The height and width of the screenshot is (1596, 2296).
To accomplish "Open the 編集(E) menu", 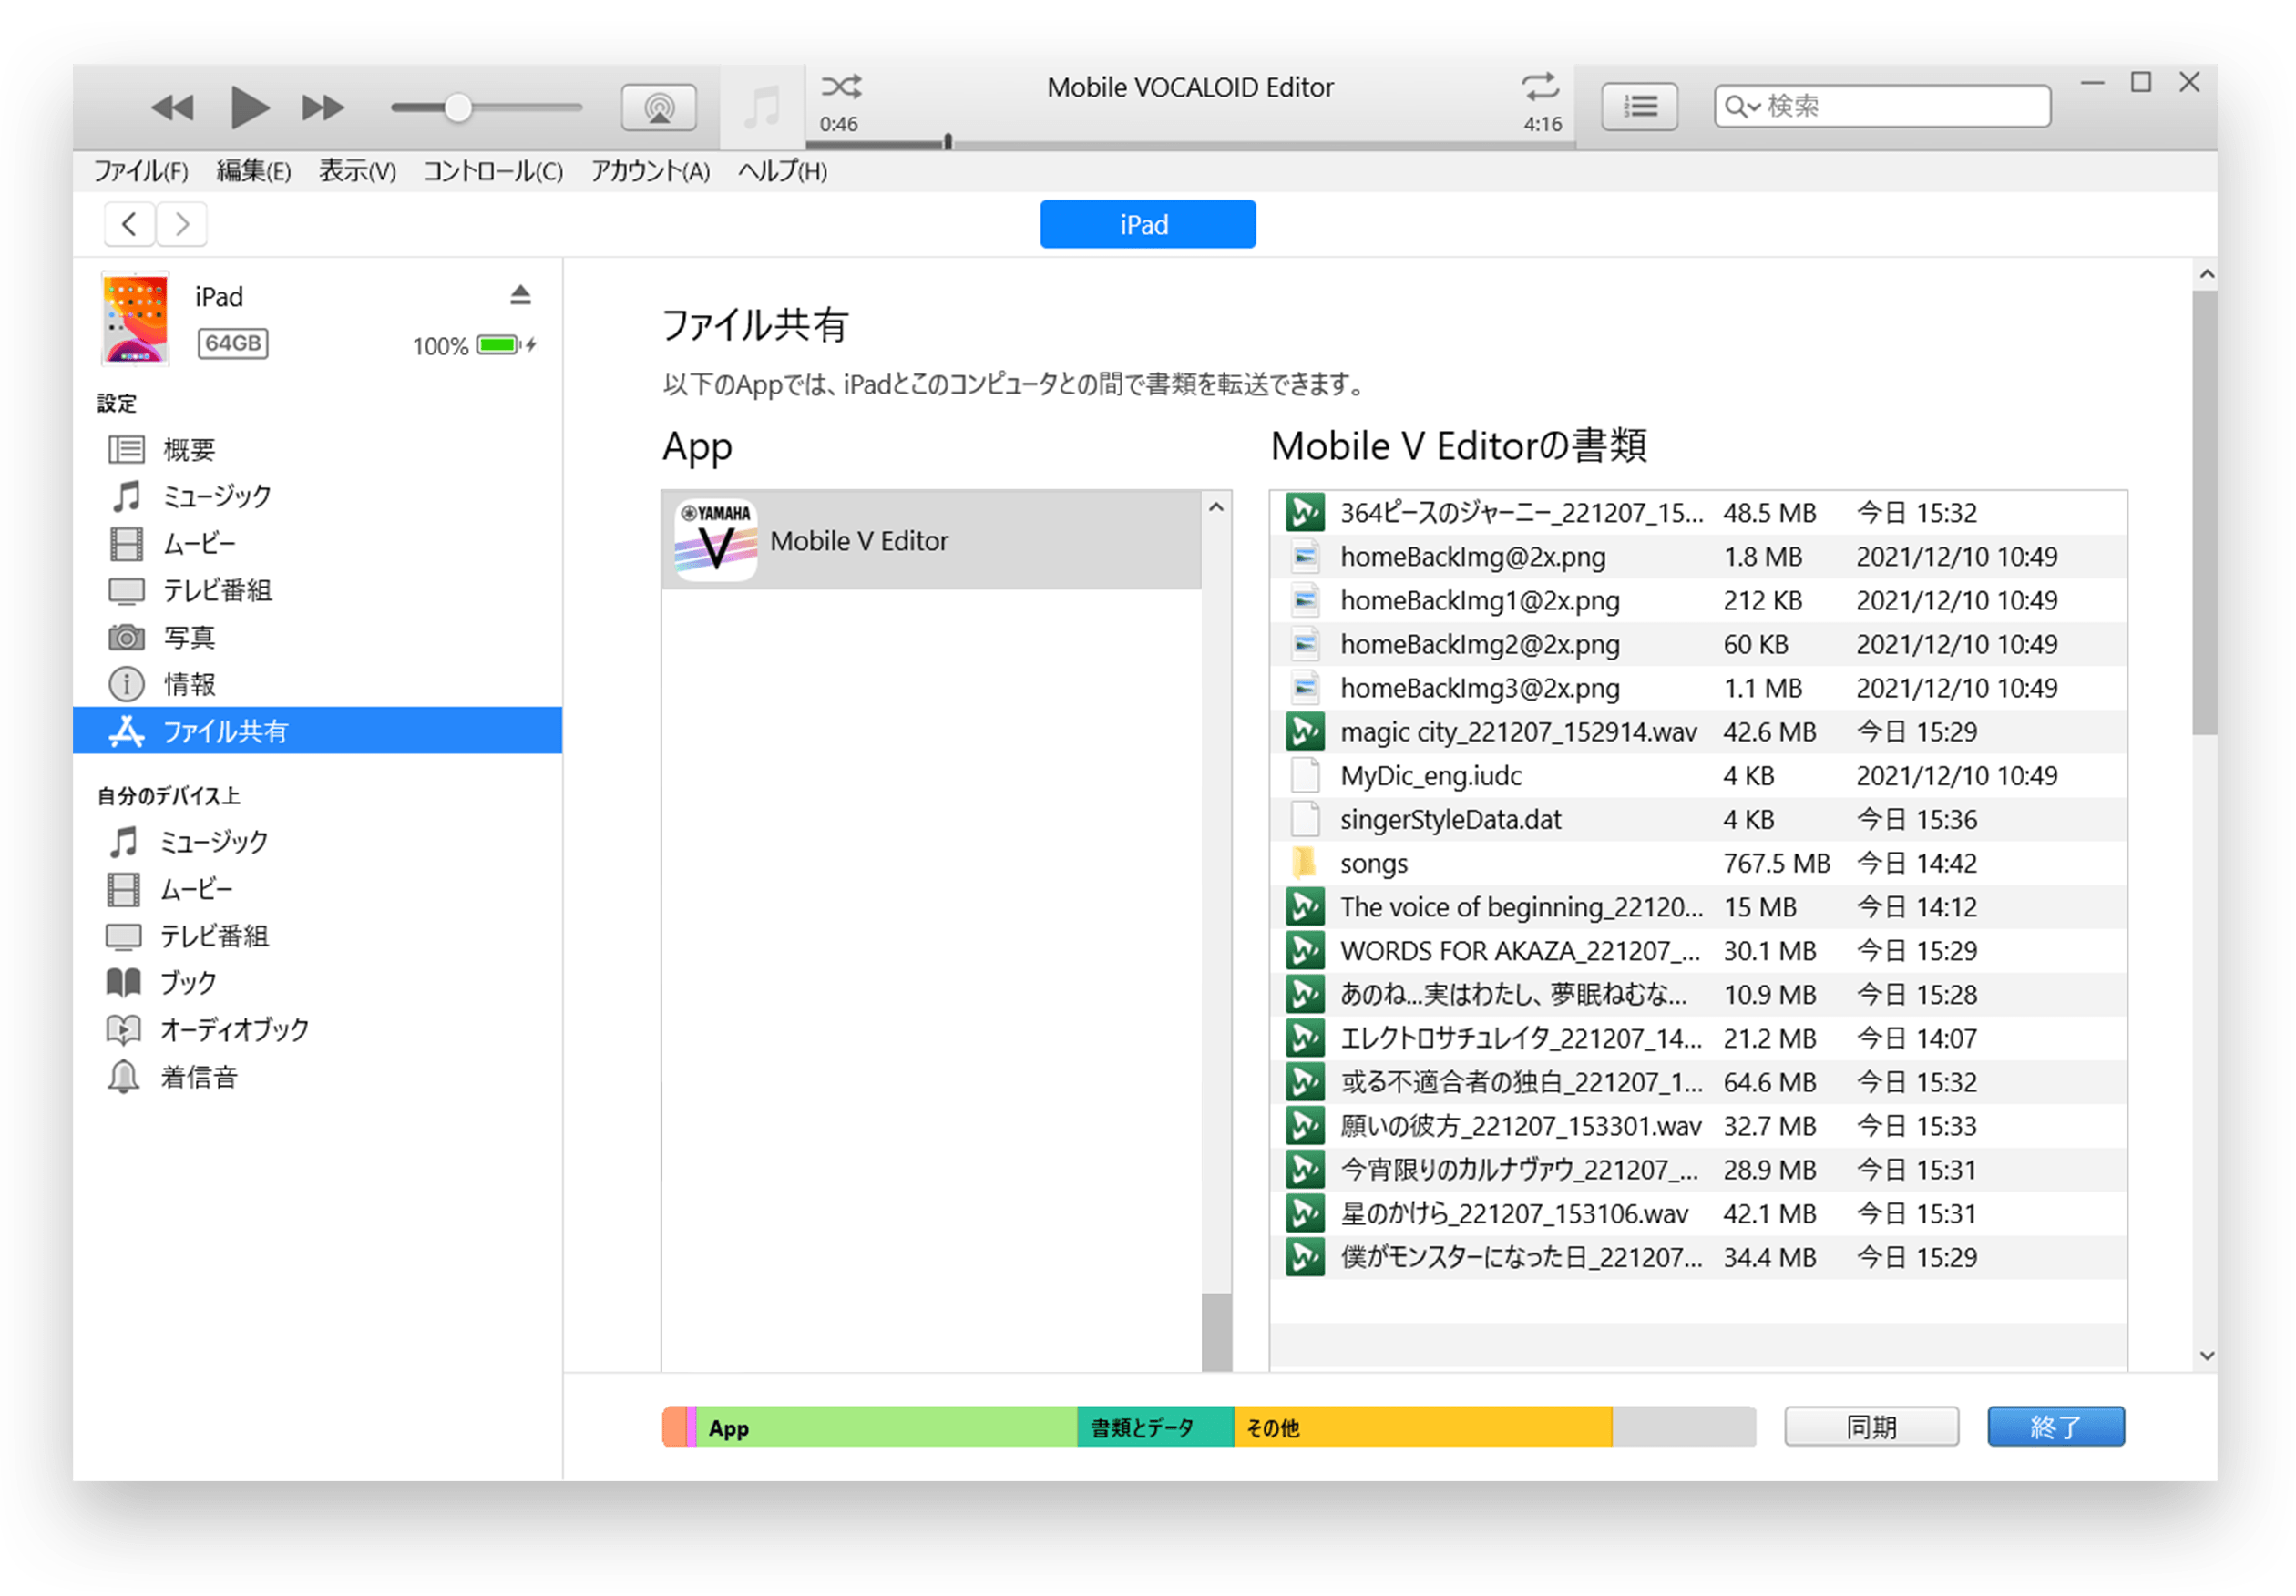I will click(x=254, y=171).
